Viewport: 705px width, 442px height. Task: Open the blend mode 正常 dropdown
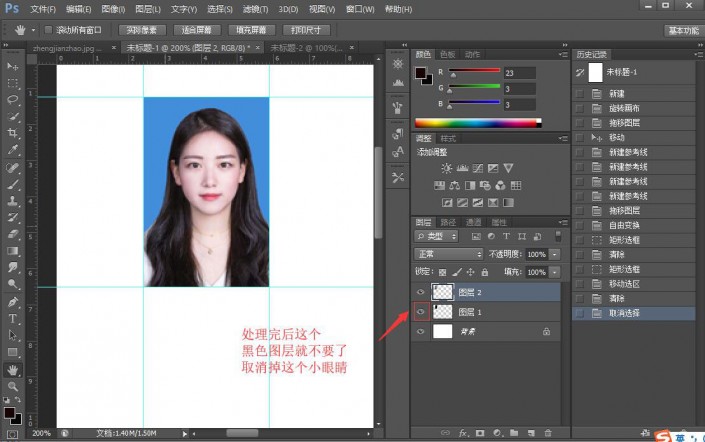[x=448, y=254]
